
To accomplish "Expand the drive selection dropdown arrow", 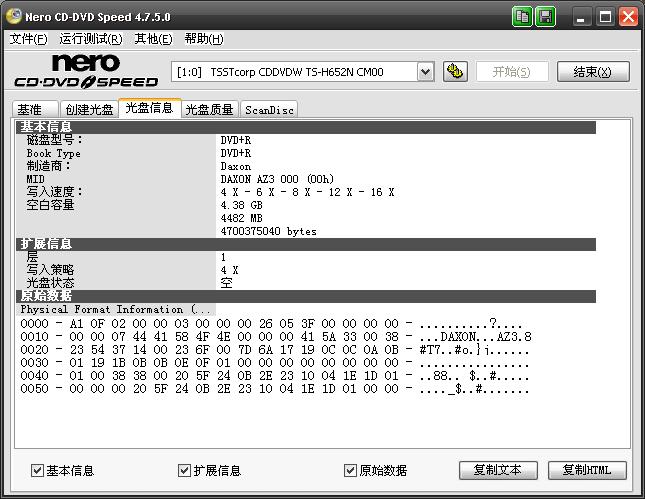I will pyautogui.click(x=425, y=72).
